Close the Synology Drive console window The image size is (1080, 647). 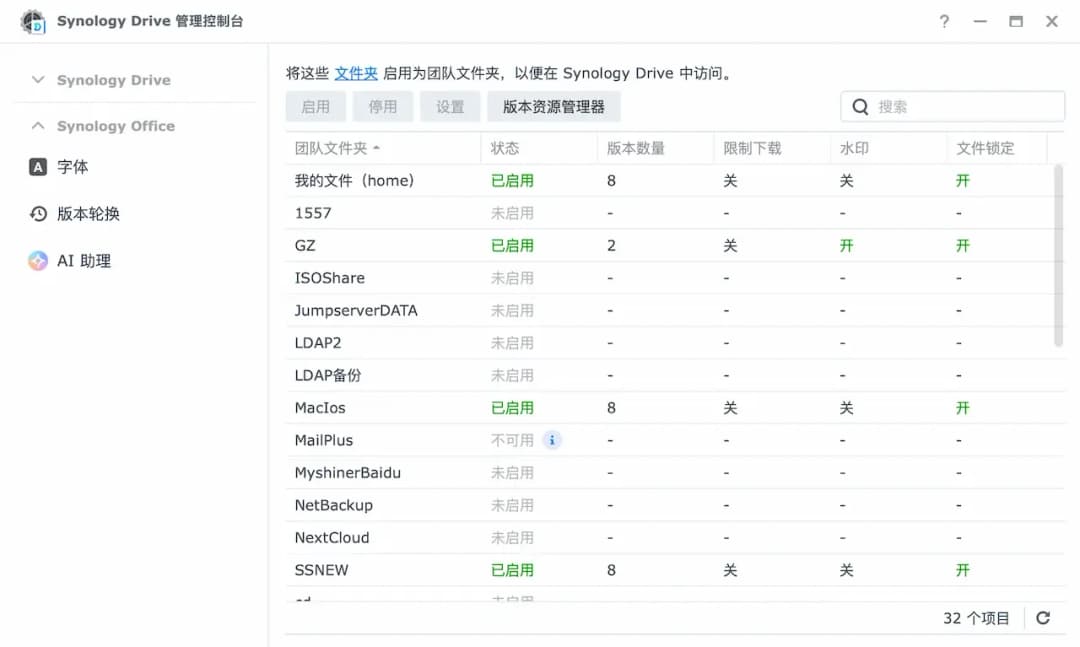[1052, 21]
